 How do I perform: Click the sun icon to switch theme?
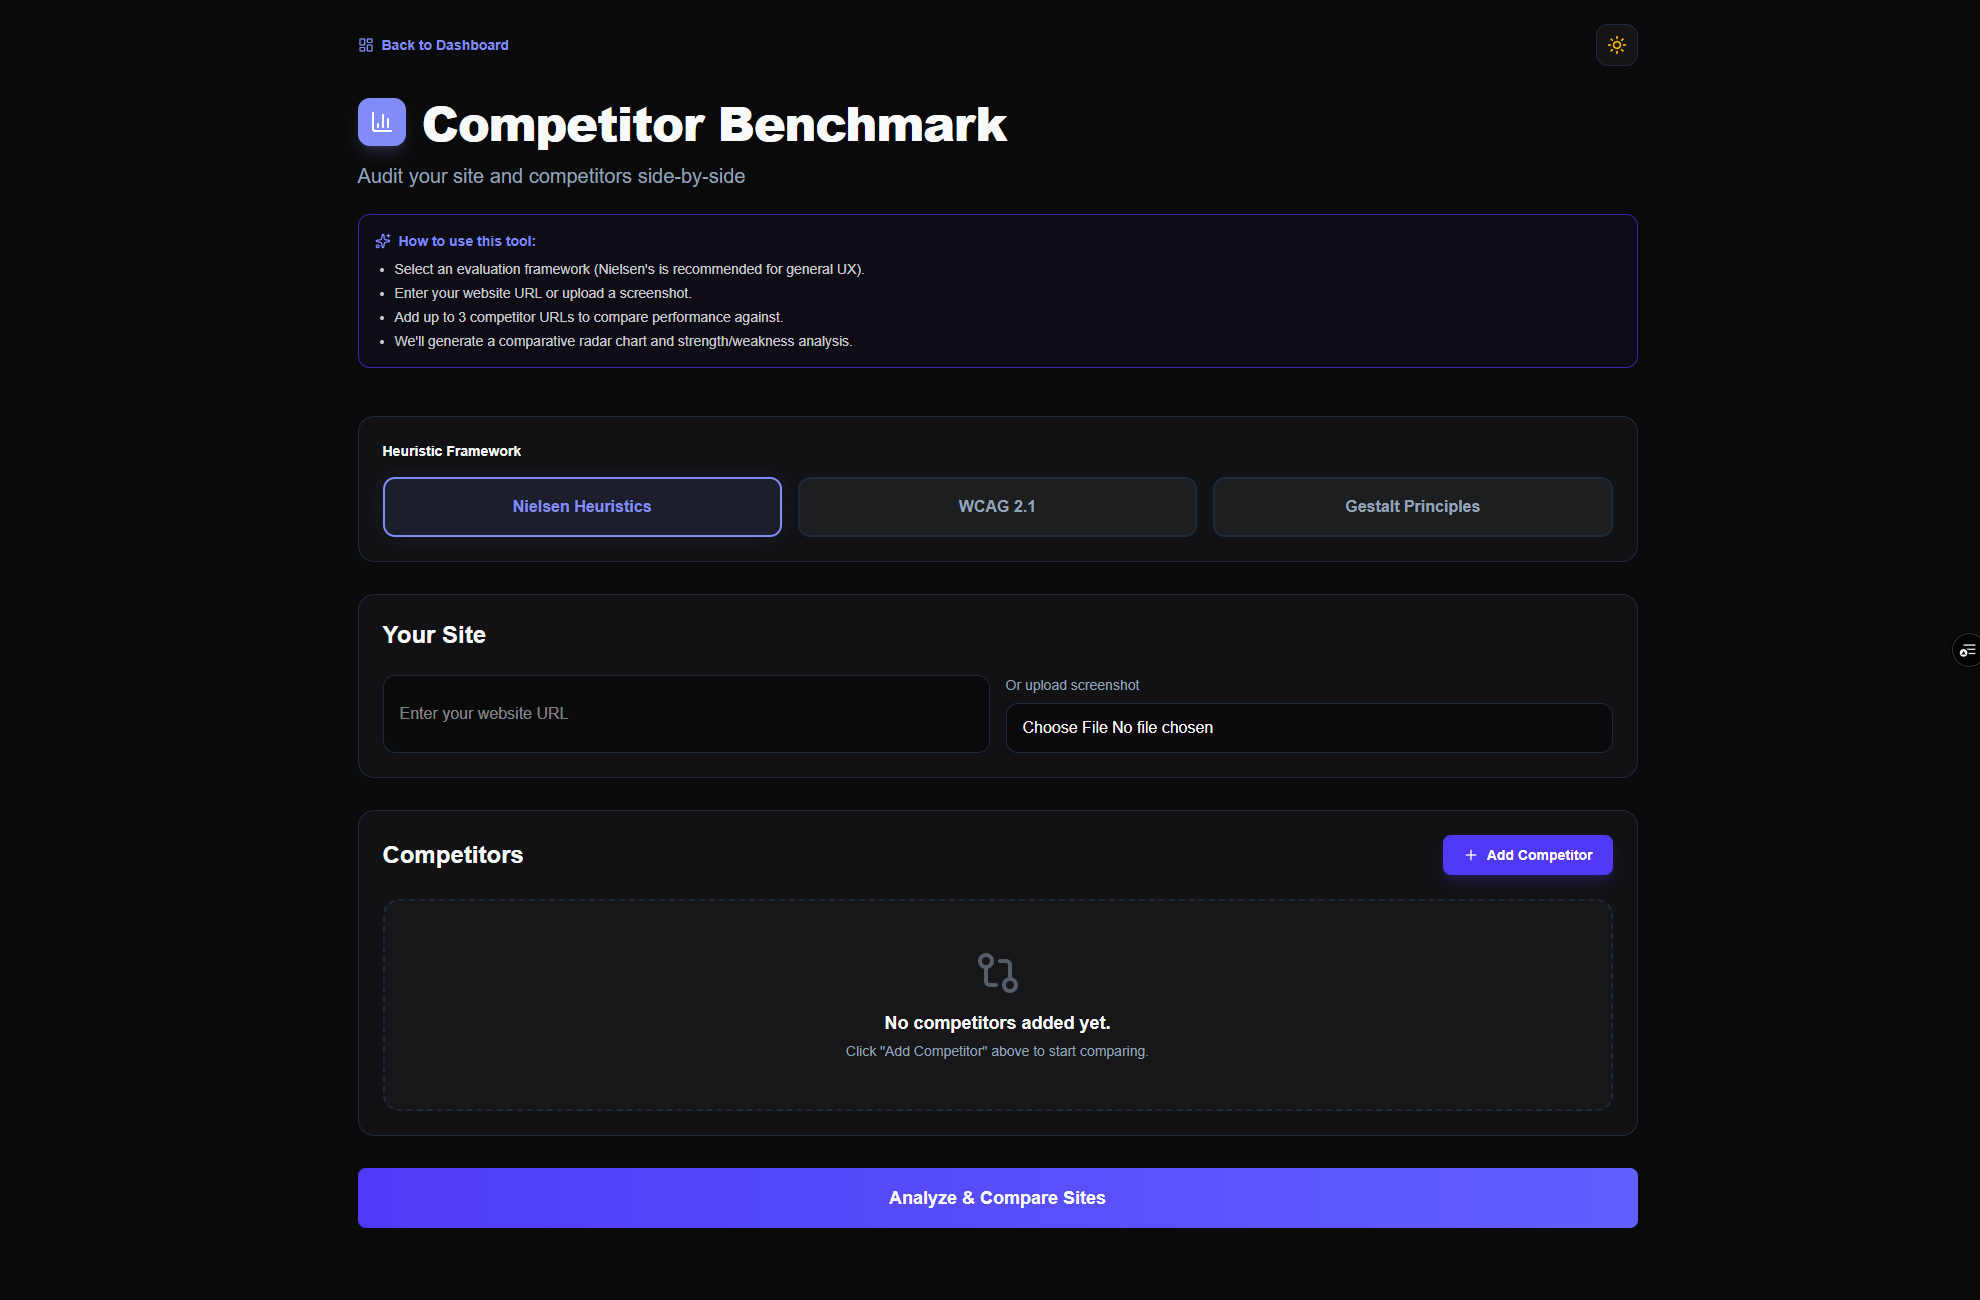tap(1616, 45)
